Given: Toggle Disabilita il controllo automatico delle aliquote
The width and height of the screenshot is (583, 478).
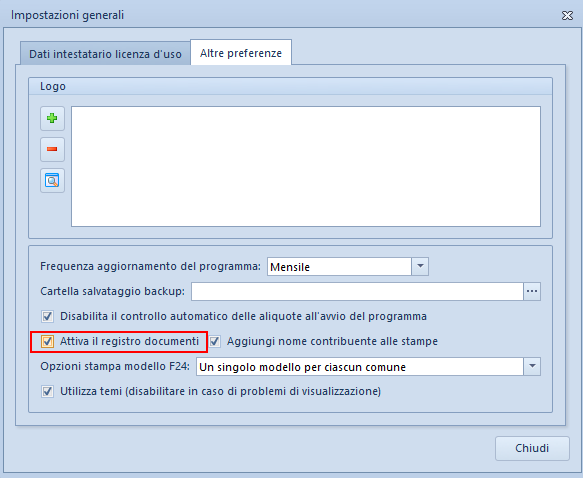Looking at the screenshot, I should click(47, 317).
